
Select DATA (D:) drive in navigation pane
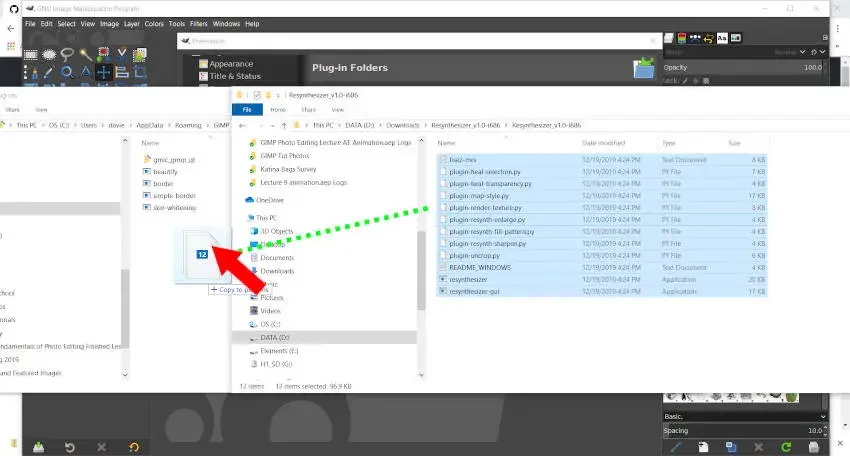tap(275, 337)
